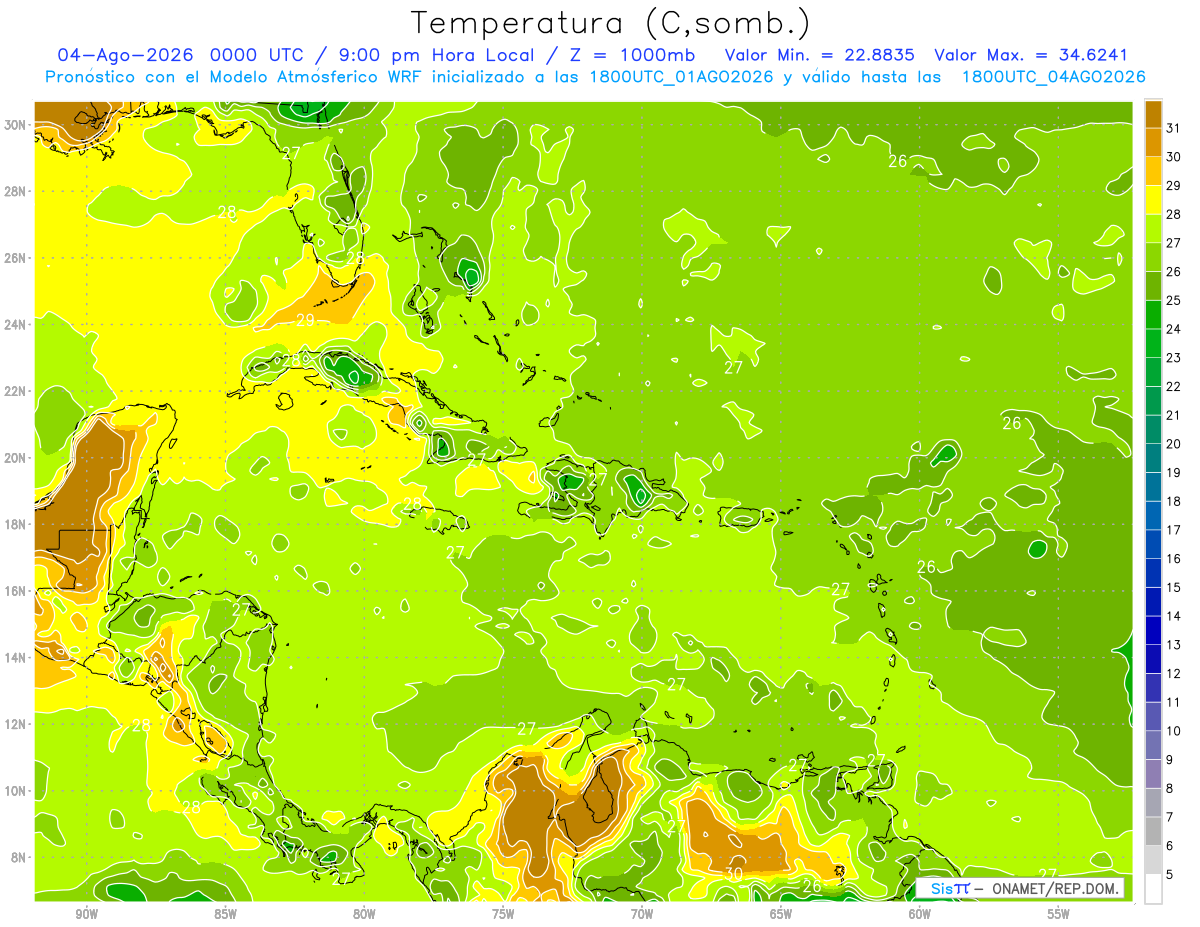This screenshot has width=1200, height=927.
Task: Click the title 'Temperatura (C,somb.)'
Action: (611, 24)
